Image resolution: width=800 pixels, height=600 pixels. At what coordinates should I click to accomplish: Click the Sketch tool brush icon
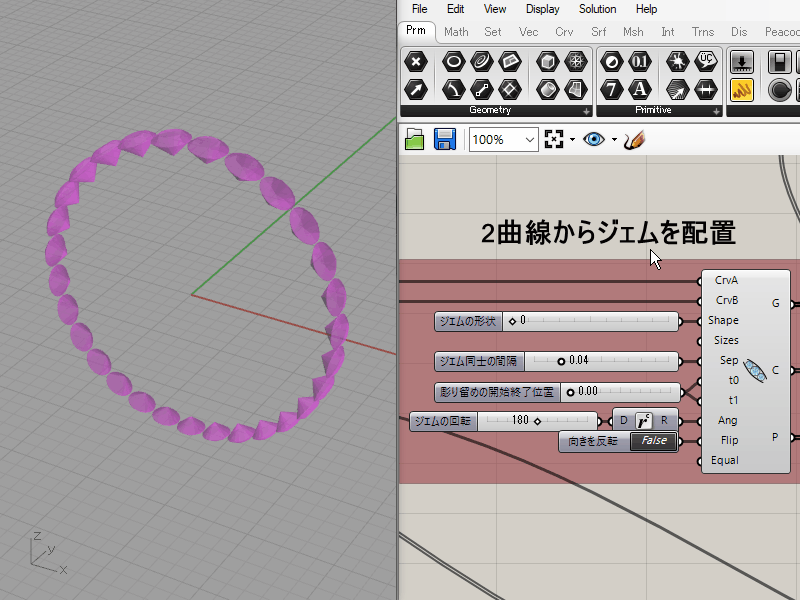(x=634, y=140)
